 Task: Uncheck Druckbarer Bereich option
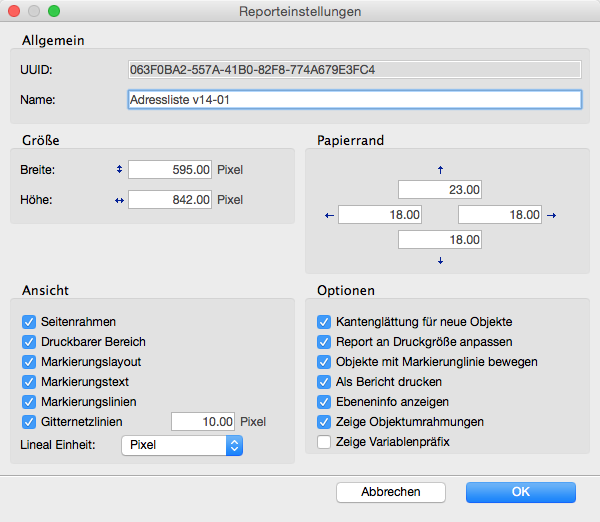[28, 342]
